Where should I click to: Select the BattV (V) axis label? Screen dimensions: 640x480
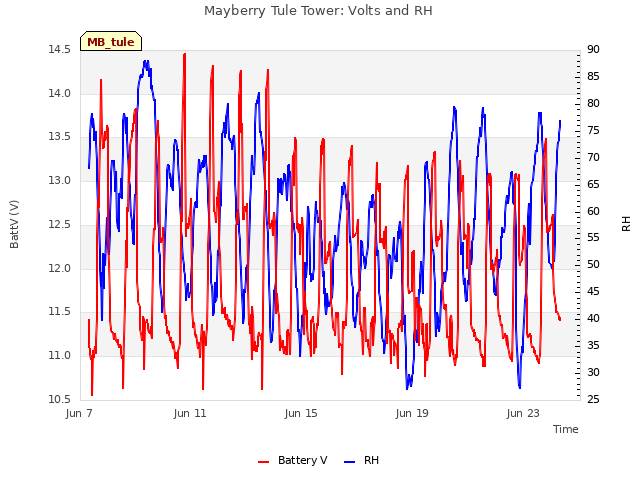(x=14, y=224)
